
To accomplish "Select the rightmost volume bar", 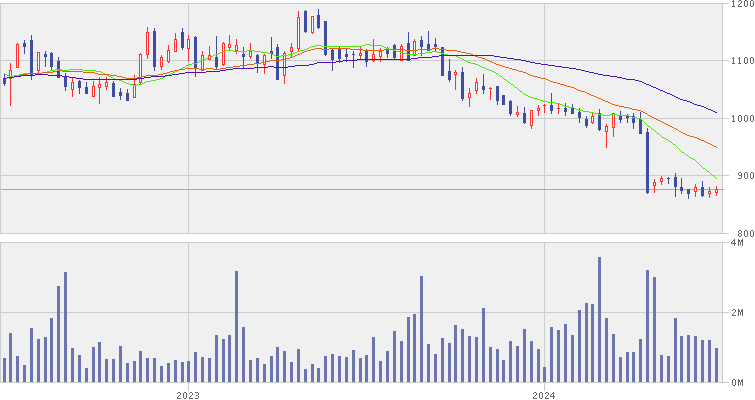I will point(716,364).
